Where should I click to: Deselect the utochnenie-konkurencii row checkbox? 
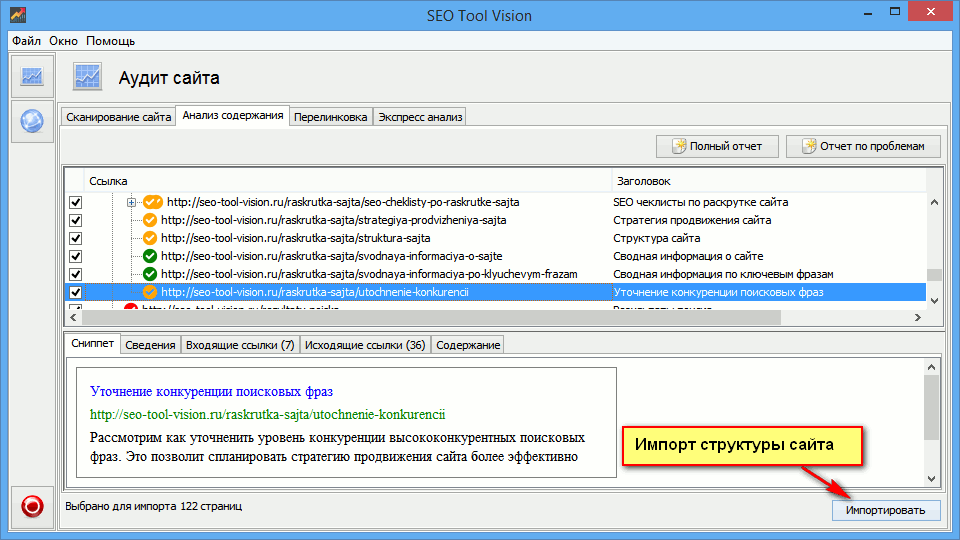point(75,292)
